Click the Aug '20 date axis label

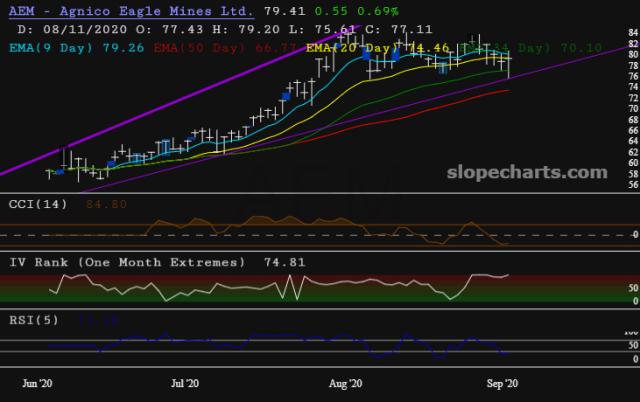[x=346, y=383]
